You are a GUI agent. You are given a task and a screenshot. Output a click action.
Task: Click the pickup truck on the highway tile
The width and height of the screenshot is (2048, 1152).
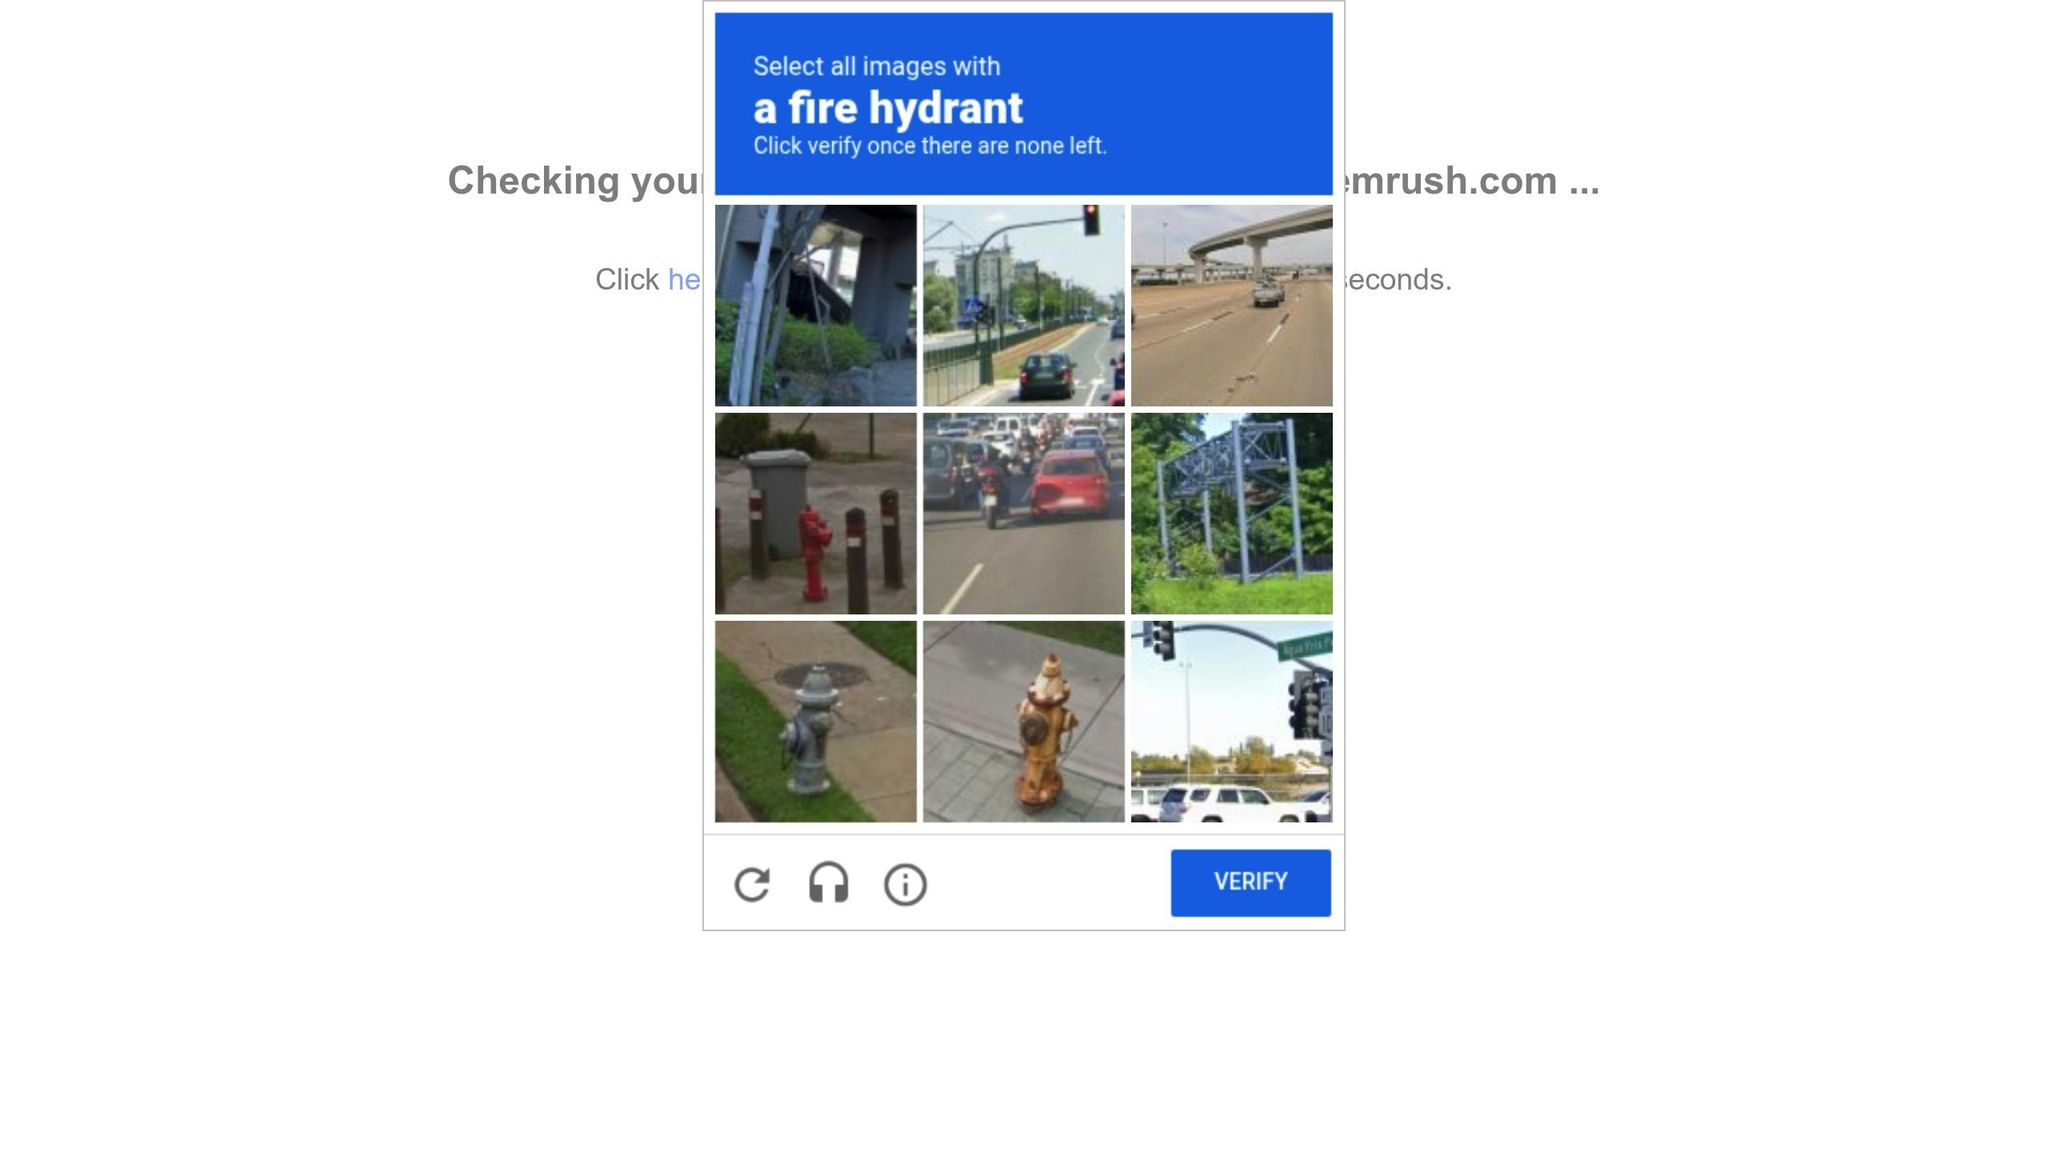[1268, 293]
